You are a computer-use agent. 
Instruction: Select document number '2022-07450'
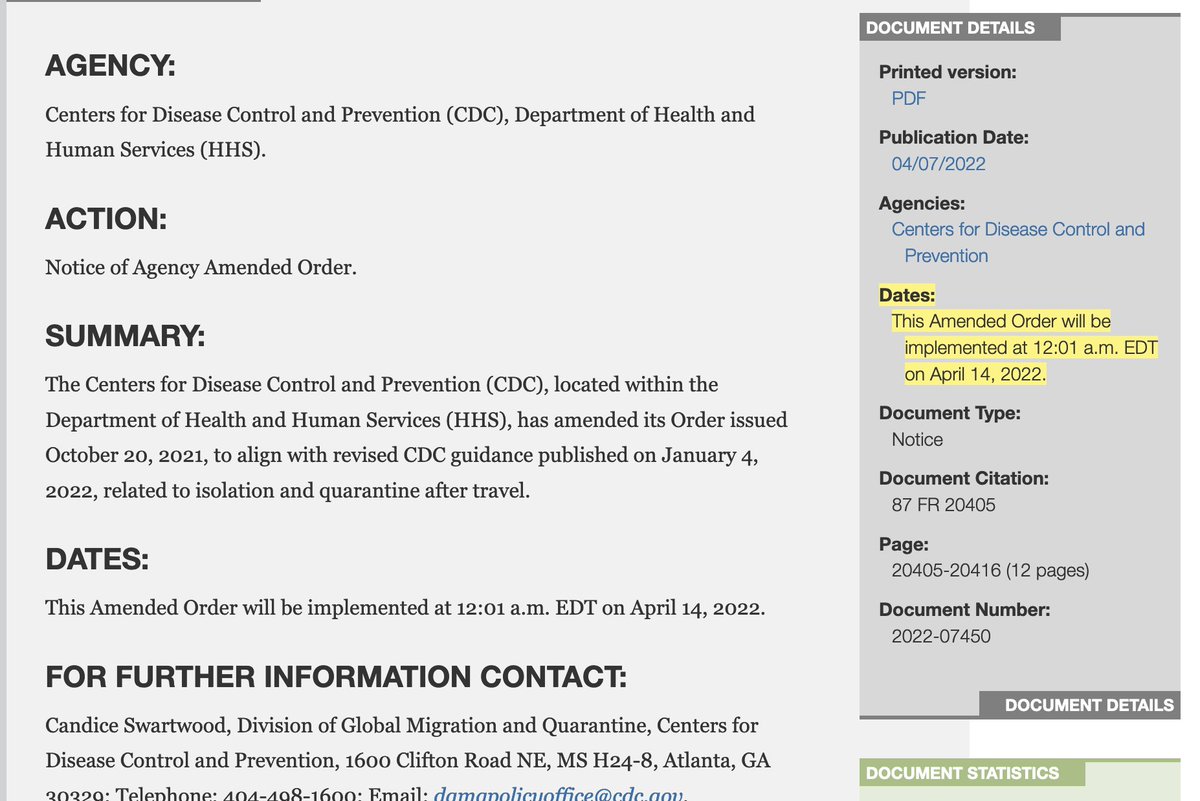pos(941,636)
